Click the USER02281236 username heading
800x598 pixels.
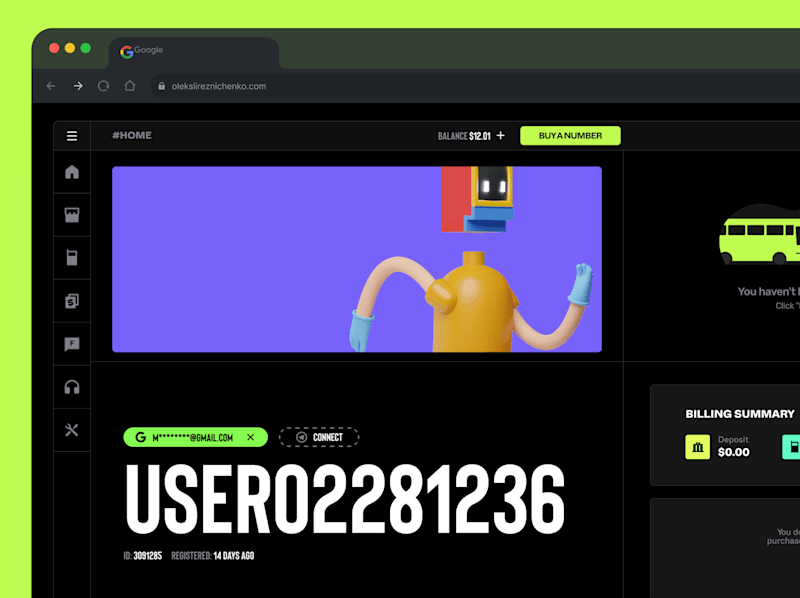pos(345,499)
